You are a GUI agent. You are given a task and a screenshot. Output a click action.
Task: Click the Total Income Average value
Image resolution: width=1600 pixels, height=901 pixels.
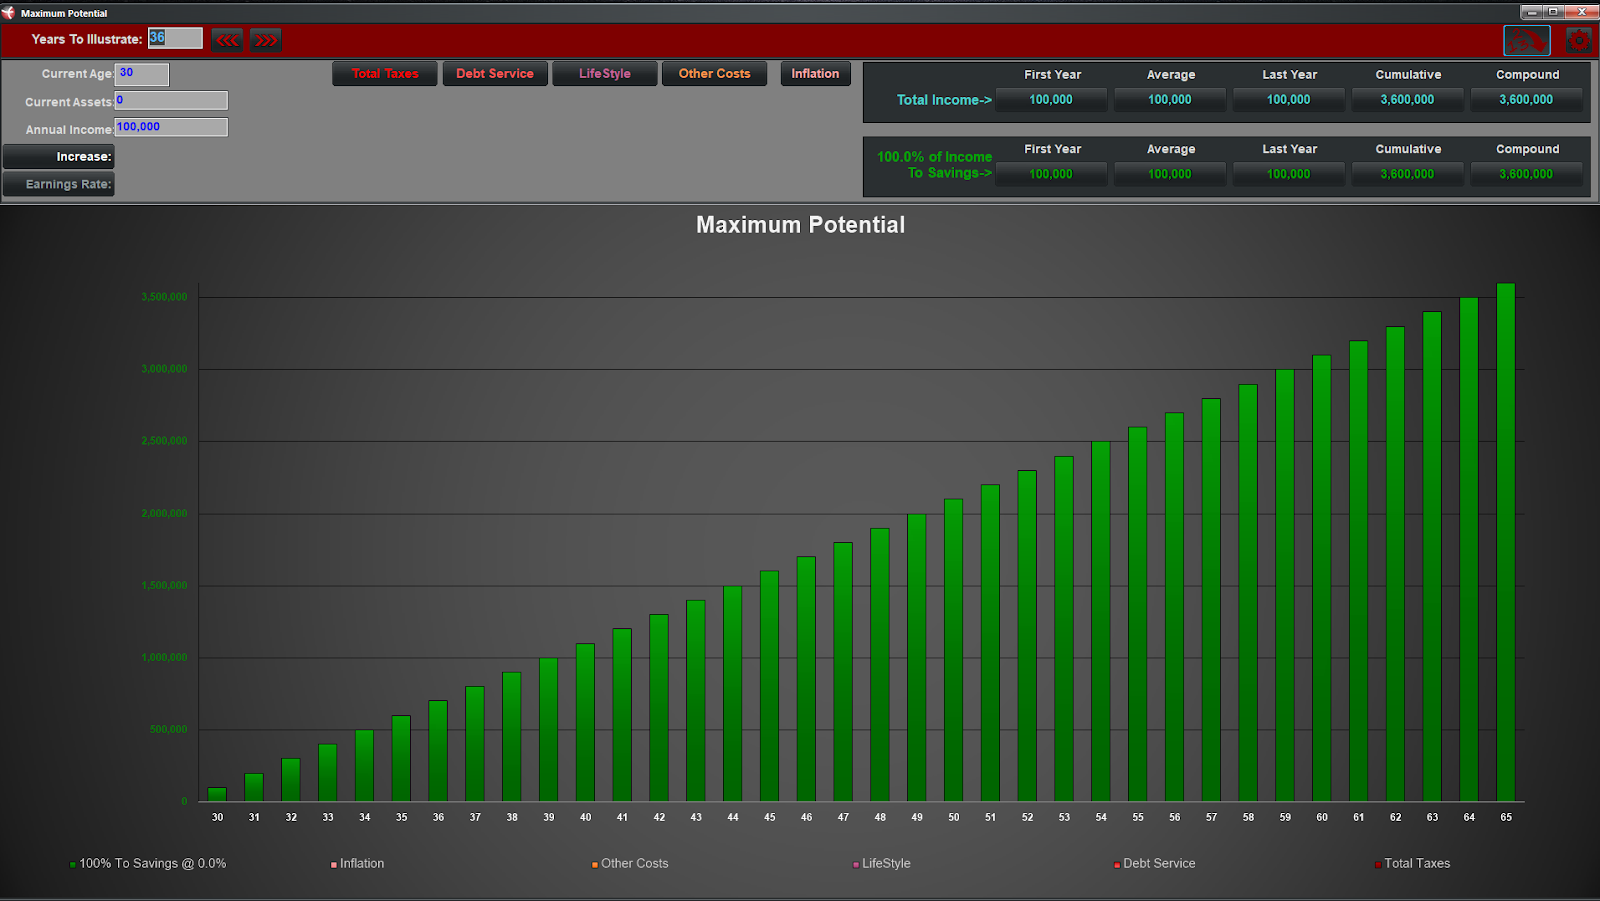1170,100
